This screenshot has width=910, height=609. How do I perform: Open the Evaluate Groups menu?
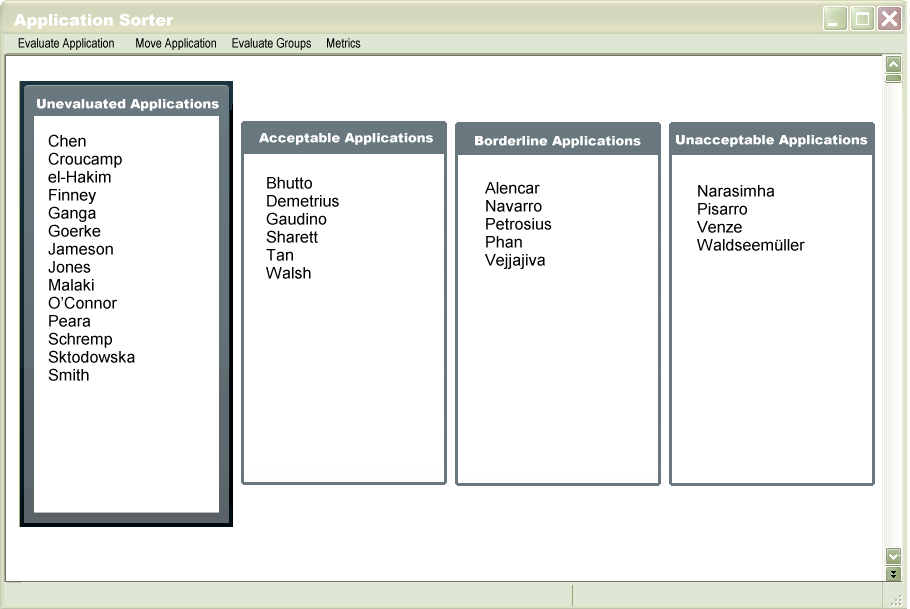point(271,44)
